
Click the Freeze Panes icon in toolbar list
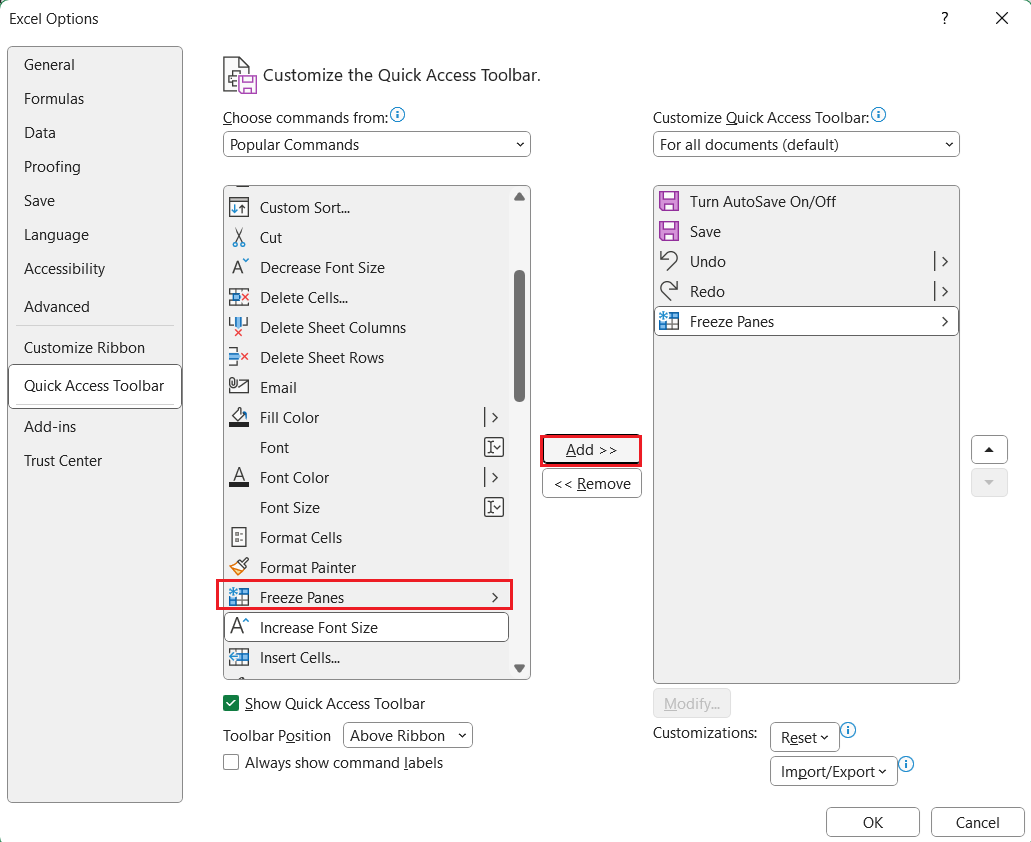coord(669,321)
